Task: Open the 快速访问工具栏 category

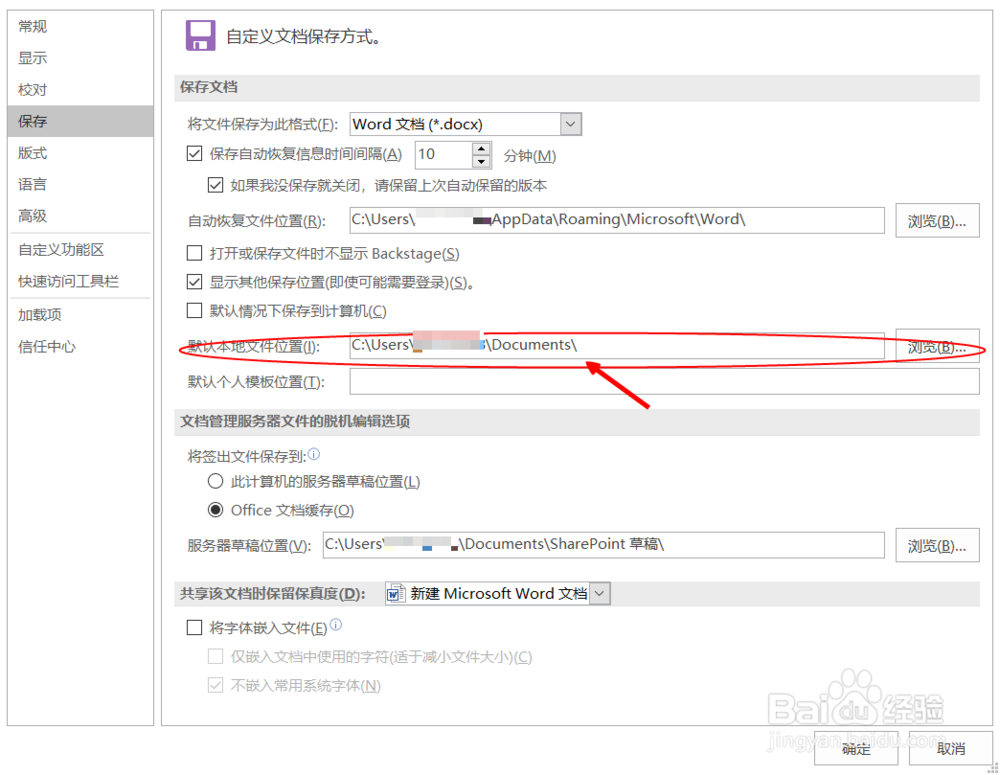Action: [80, 281]
